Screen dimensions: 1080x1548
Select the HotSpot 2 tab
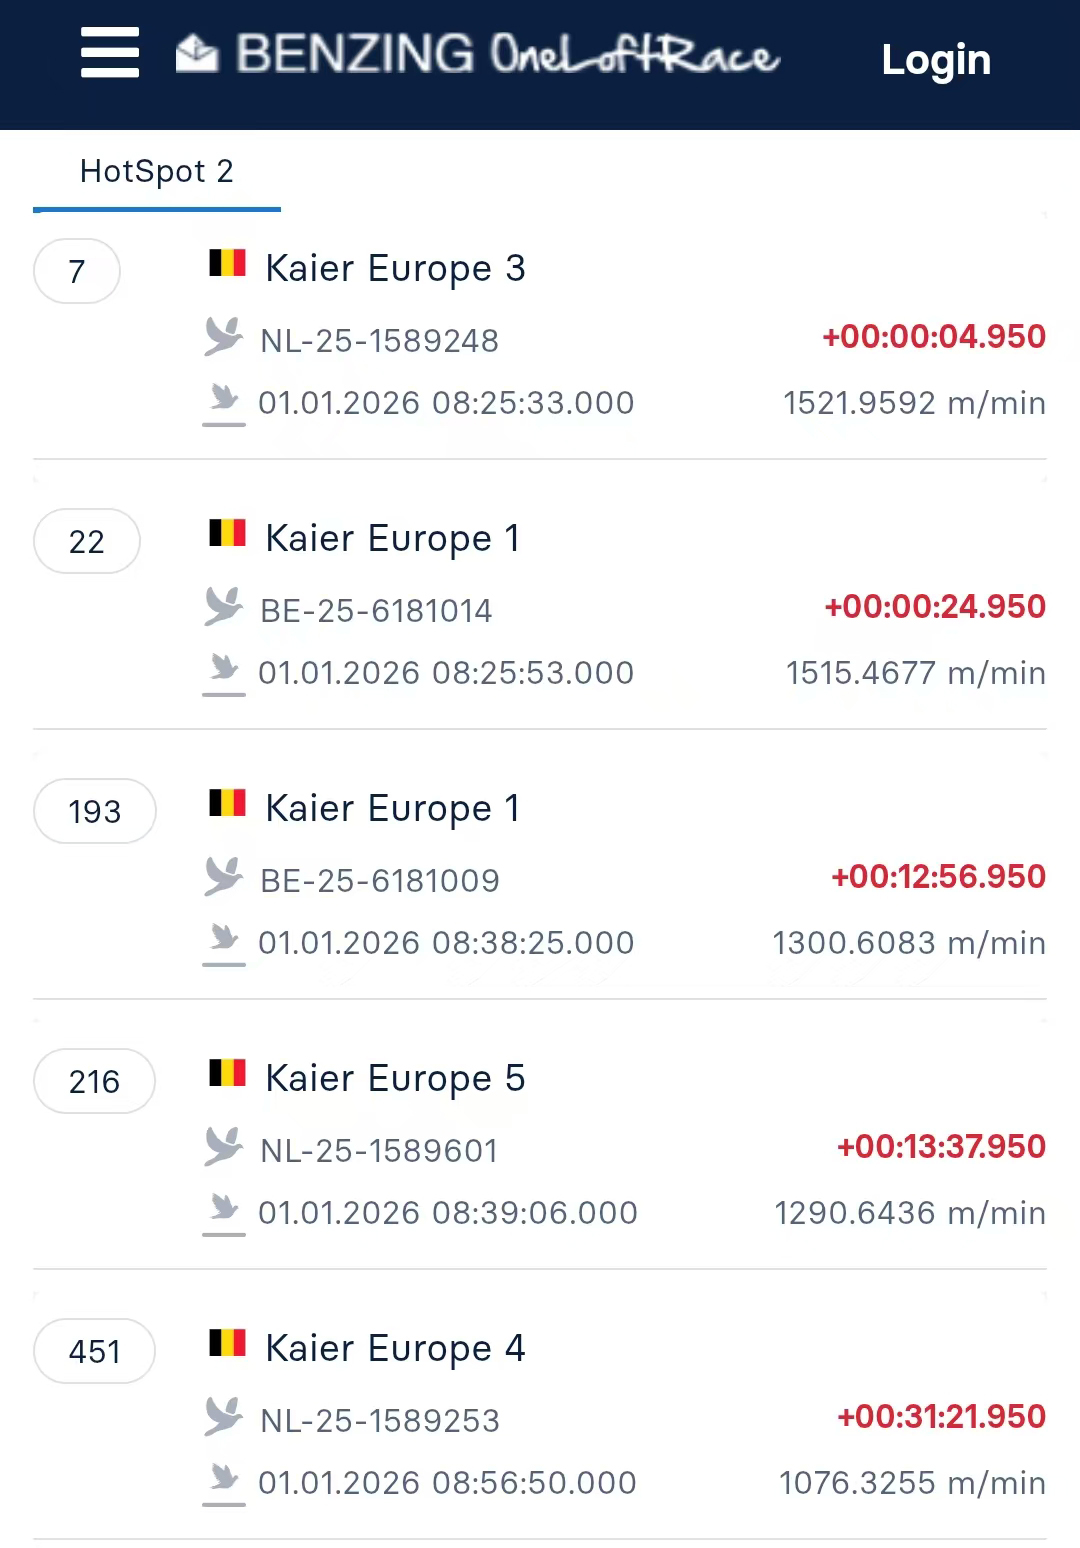(157, 172)
